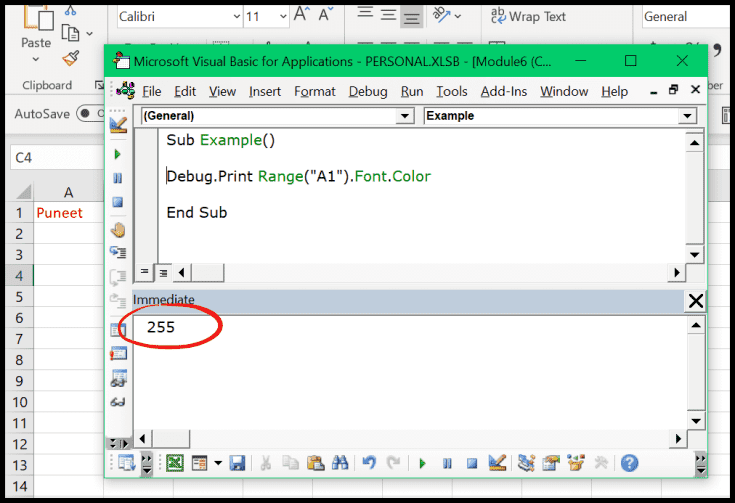Close the Immediate window pane
This screenshot has width=735, height=503.
696,301
